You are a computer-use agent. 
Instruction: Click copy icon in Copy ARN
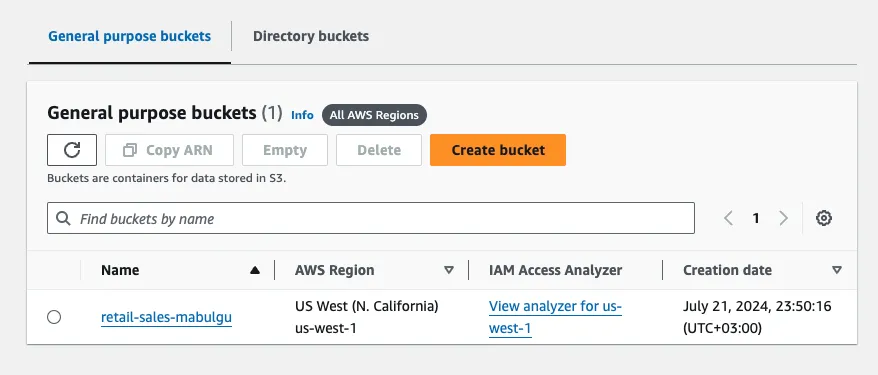coord(130,150)
